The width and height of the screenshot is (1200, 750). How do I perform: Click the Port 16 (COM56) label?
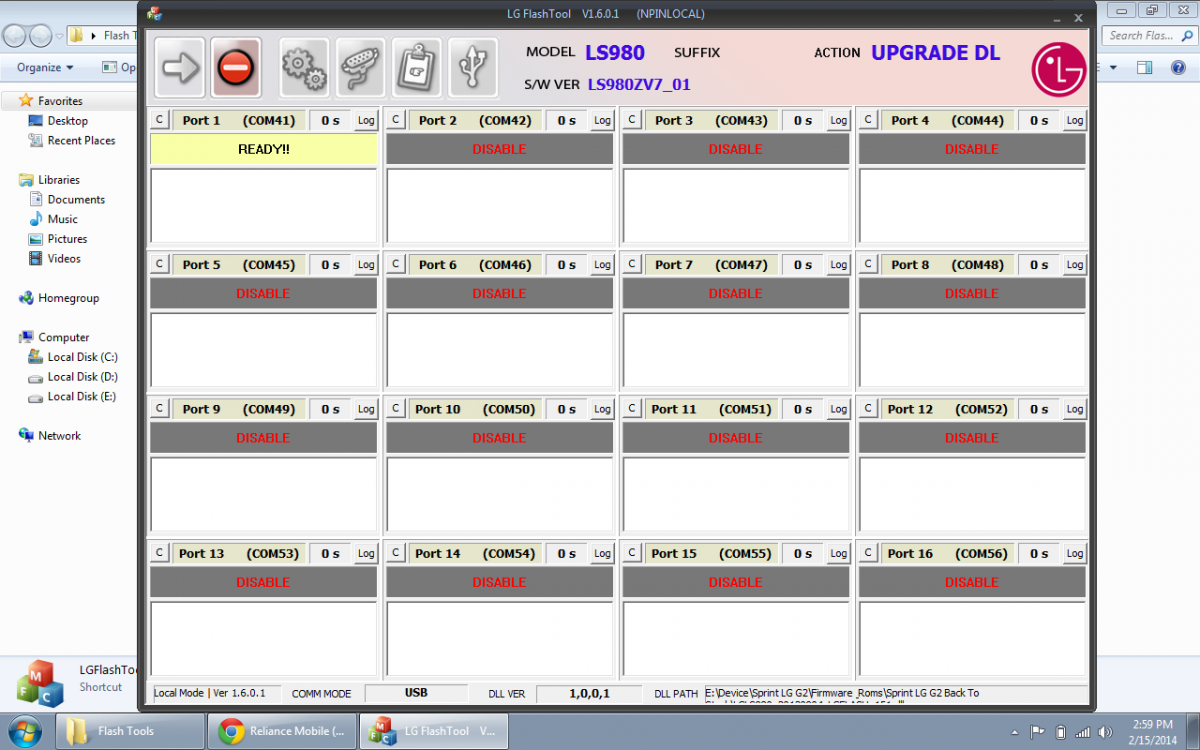(x=947, y=553)
